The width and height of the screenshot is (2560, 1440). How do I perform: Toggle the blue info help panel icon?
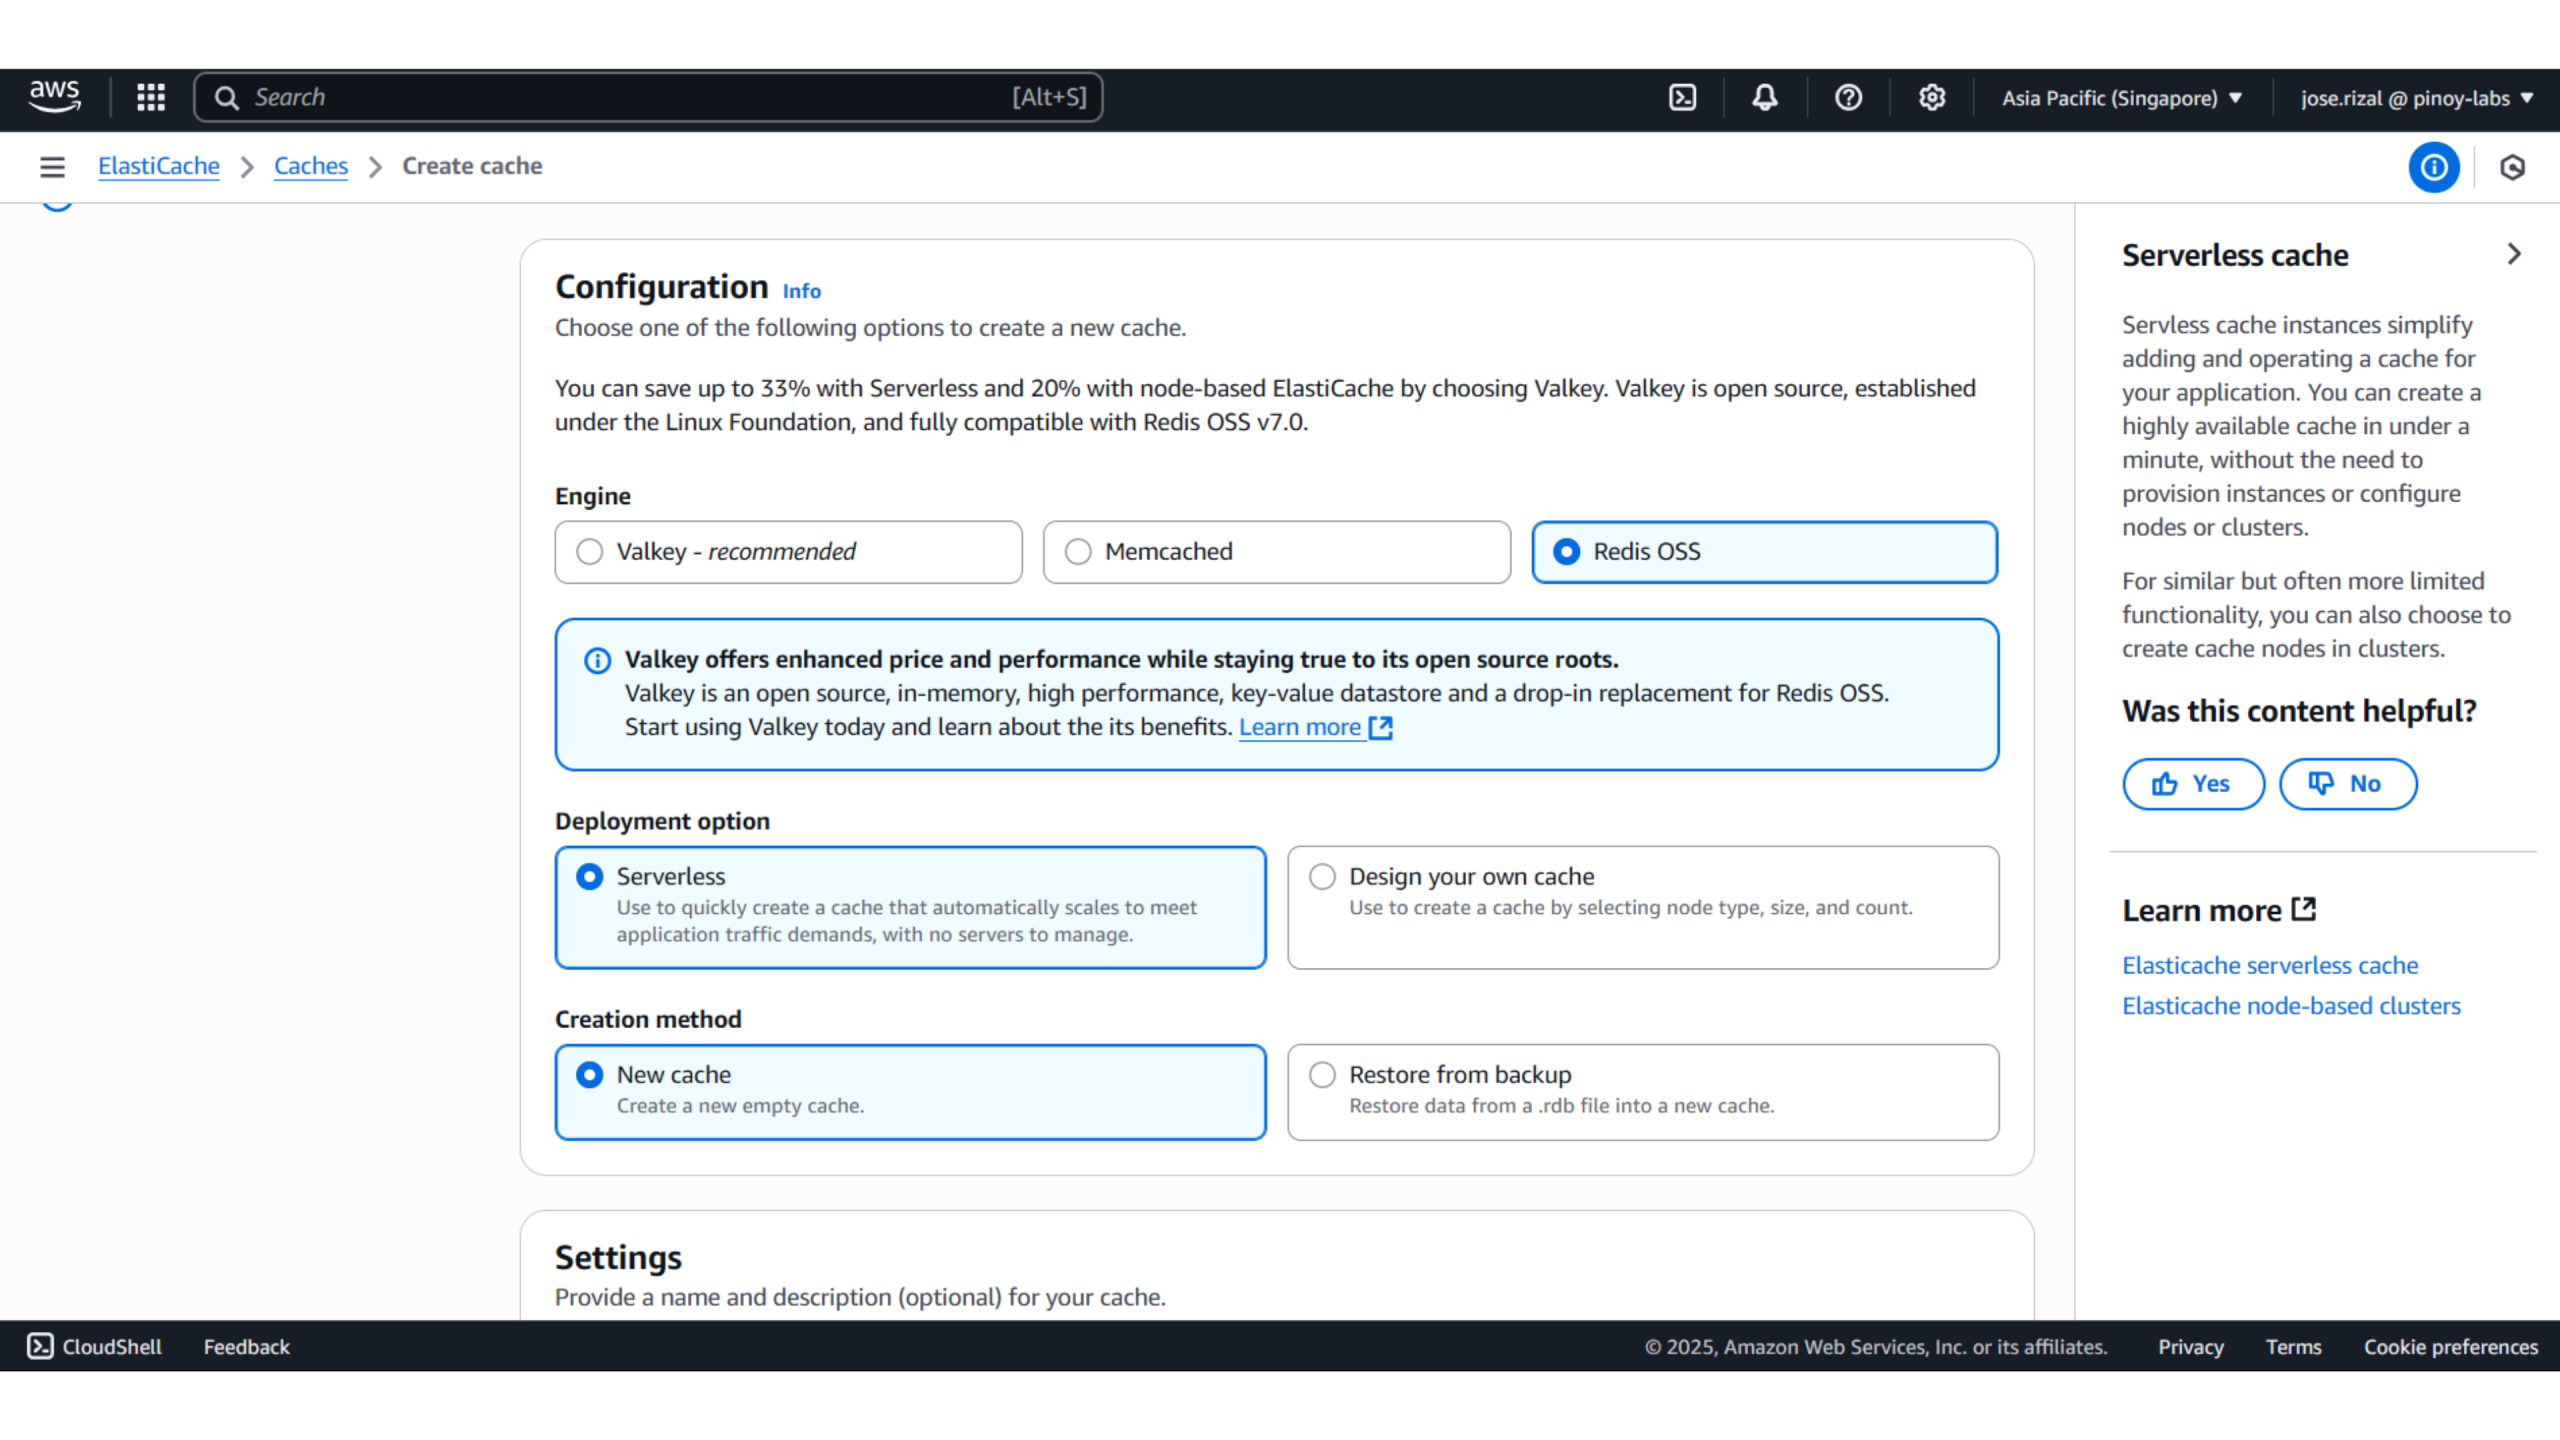pyautogui.click(x=2433, y=167)
